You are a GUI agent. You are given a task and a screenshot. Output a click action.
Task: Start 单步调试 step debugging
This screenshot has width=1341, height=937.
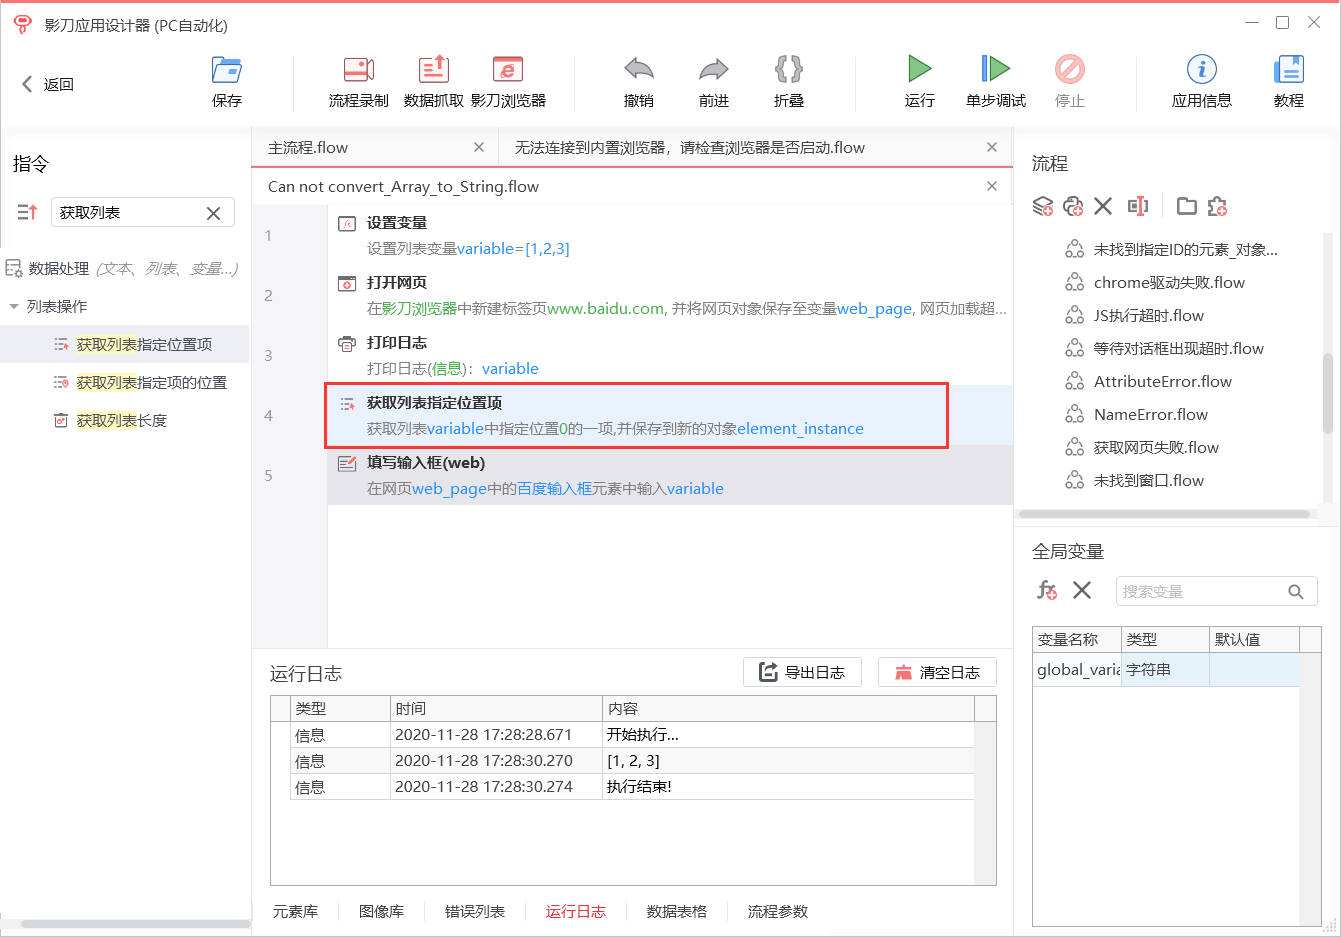click(x=995, y=80)
